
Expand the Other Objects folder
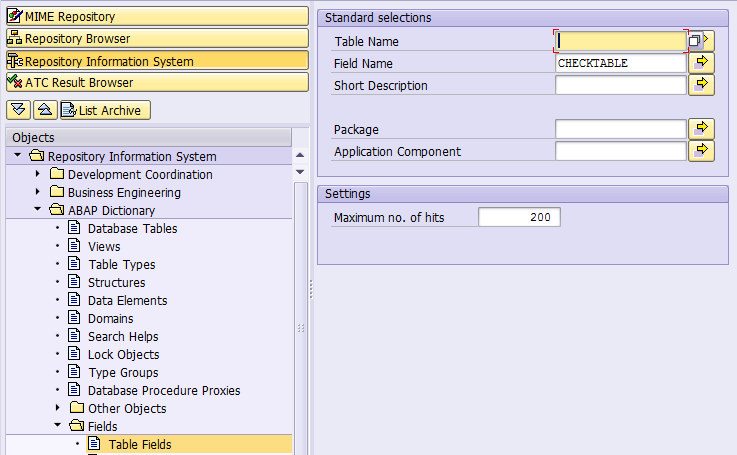(58, 408)
